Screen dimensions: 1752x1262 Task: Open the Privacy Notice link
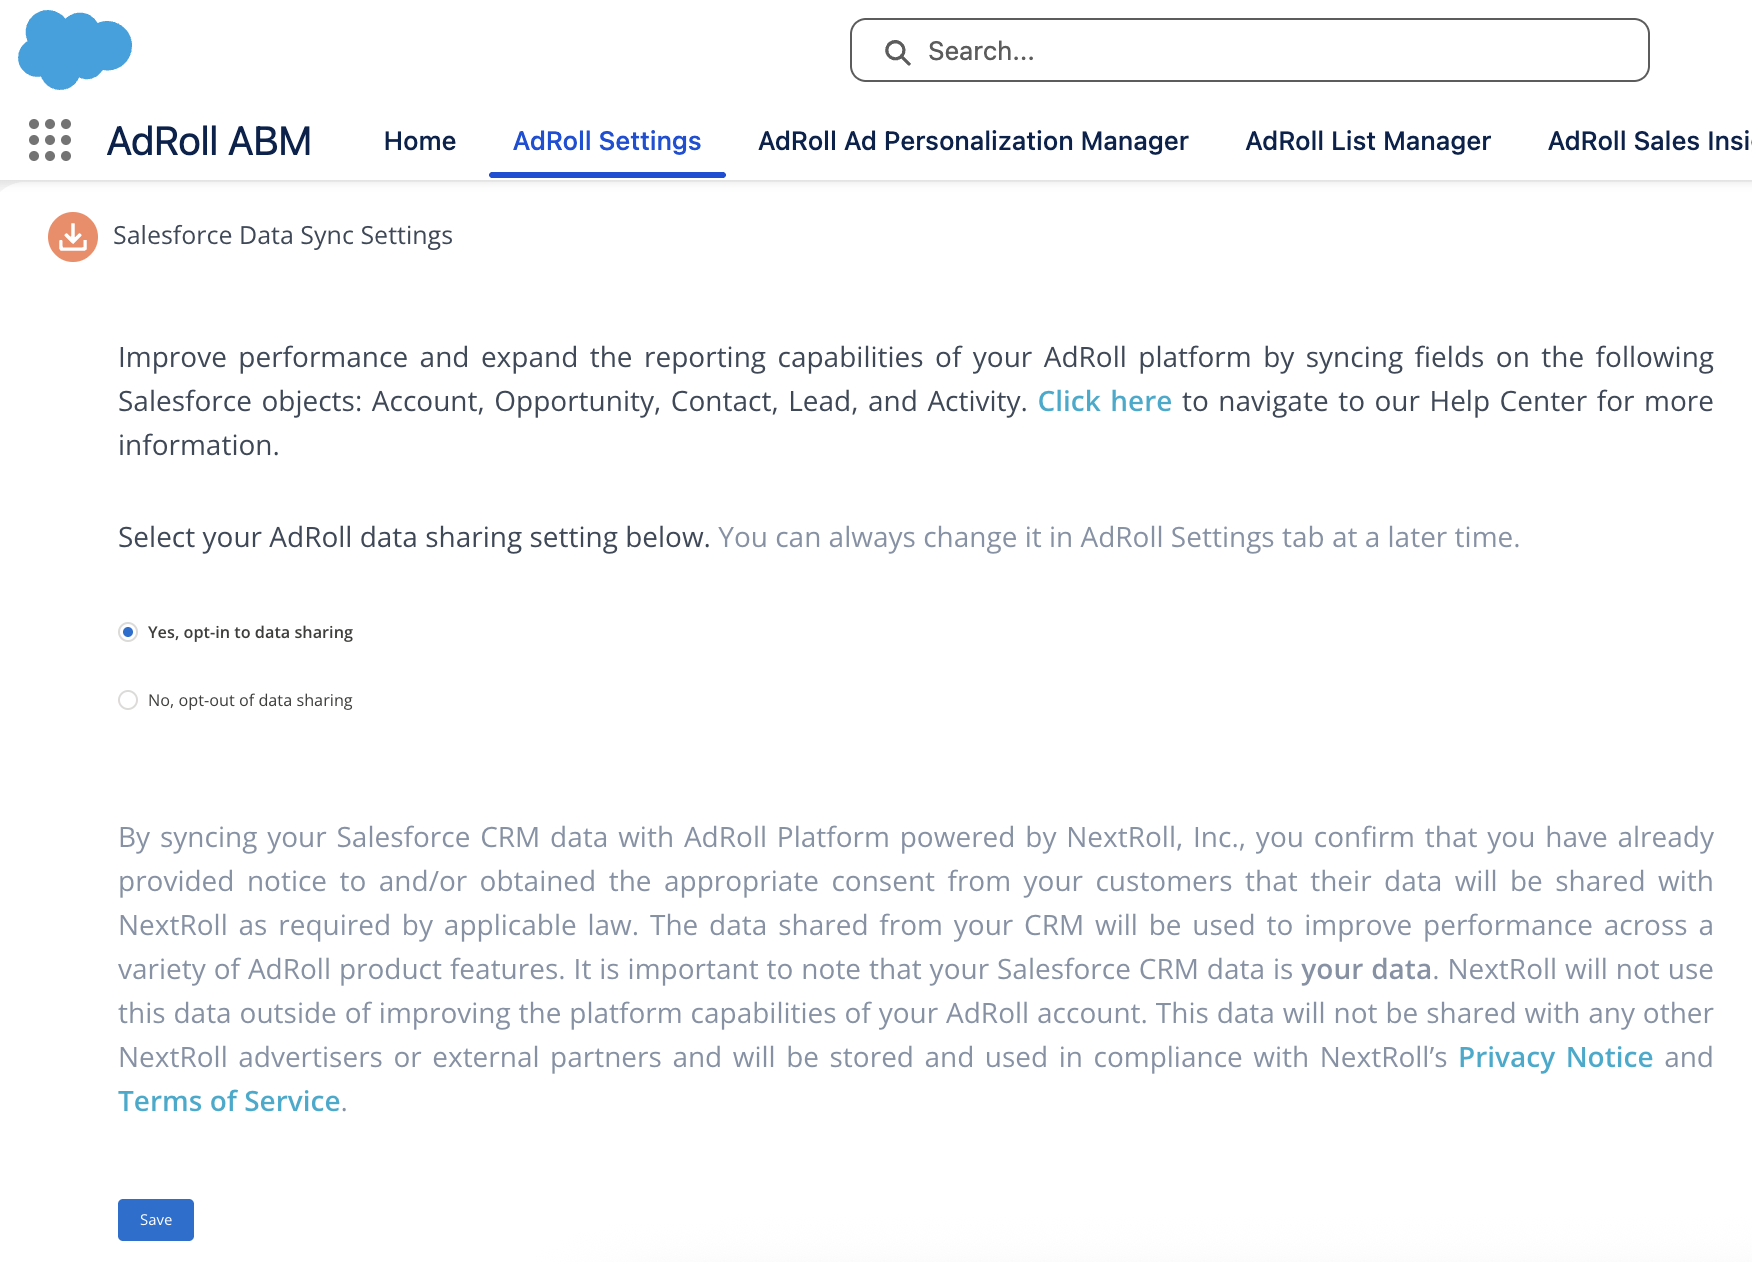[1555, 1057]
